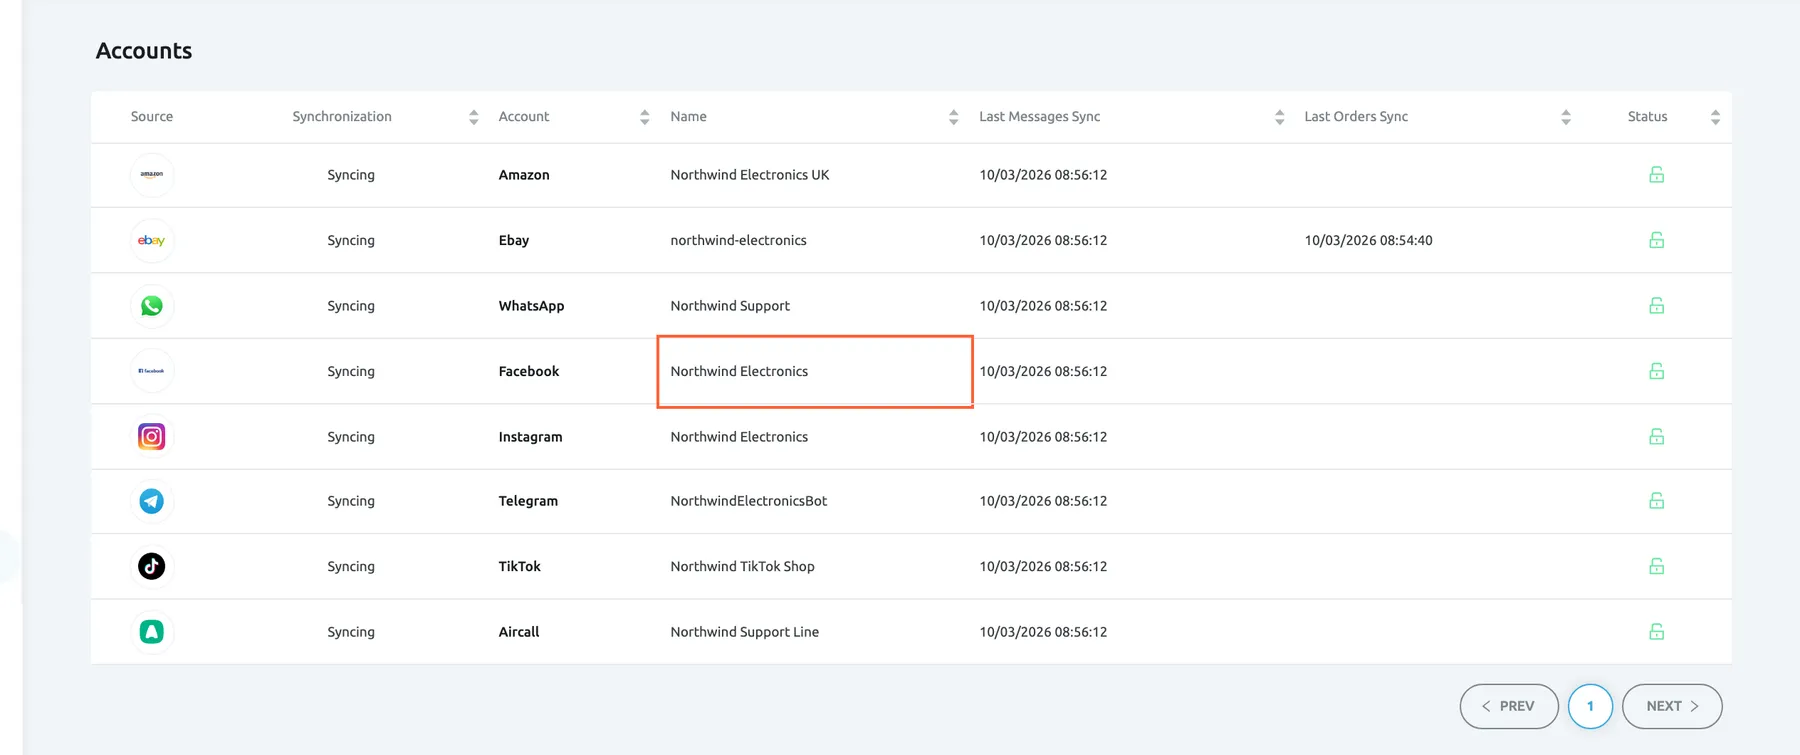Click the Telegram source icon
The height and width of the screenshot is (755, 1800).
click(x=152, y=501)
